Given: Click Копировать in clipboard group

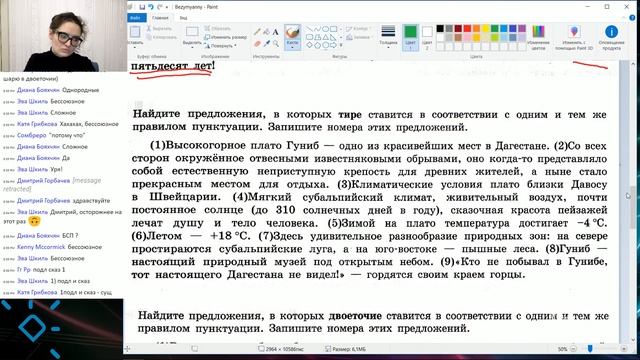Looking at the screenshot, I should [162, 37].
